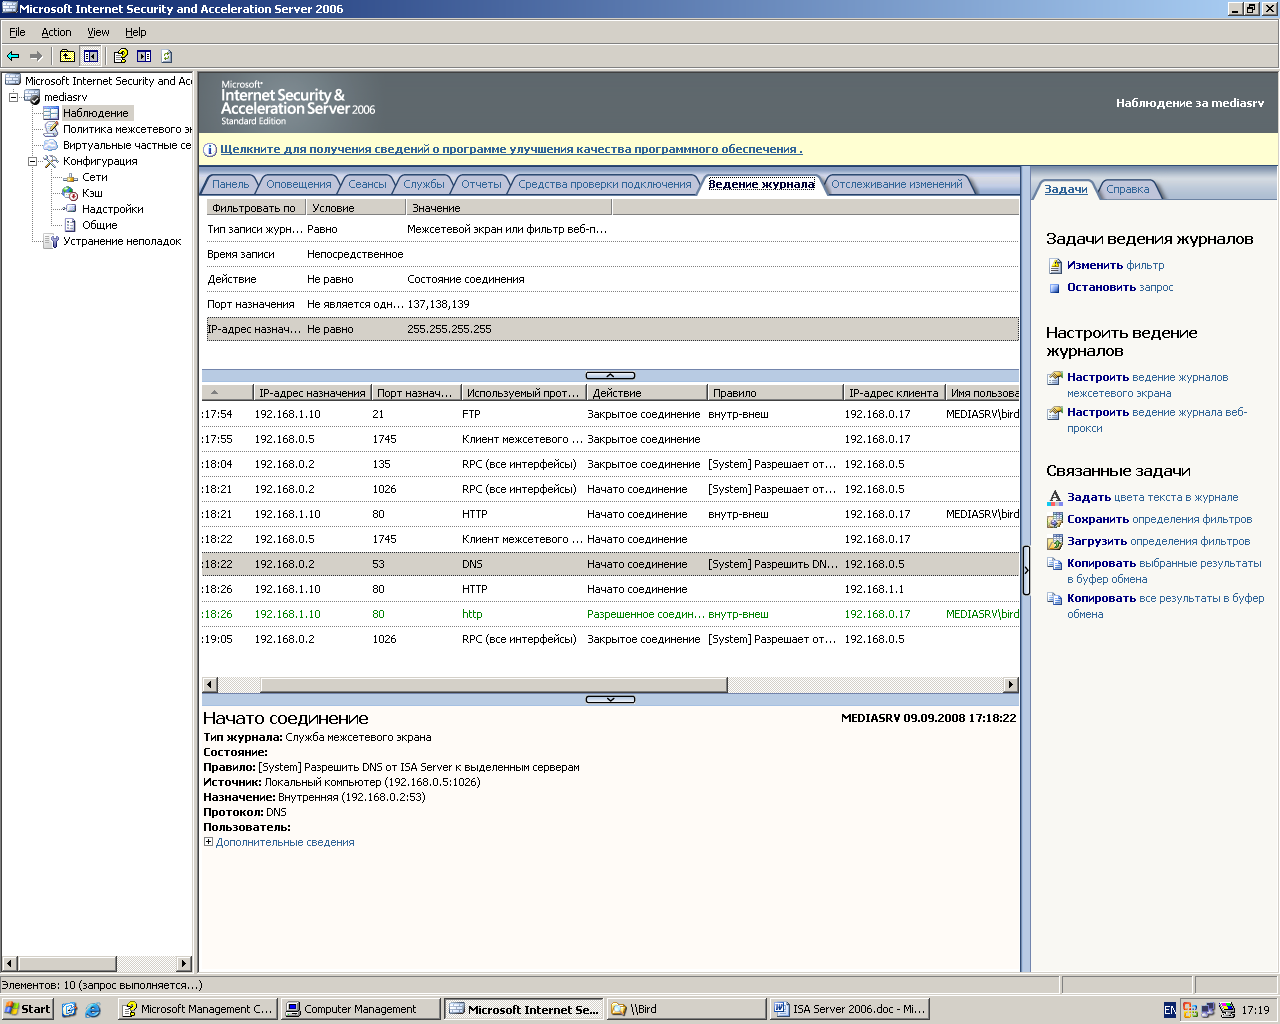Viewport: 1280px width, 1024px height.
Task: Open Отслеживание изменений tab
Action: [x=897, y=184]
